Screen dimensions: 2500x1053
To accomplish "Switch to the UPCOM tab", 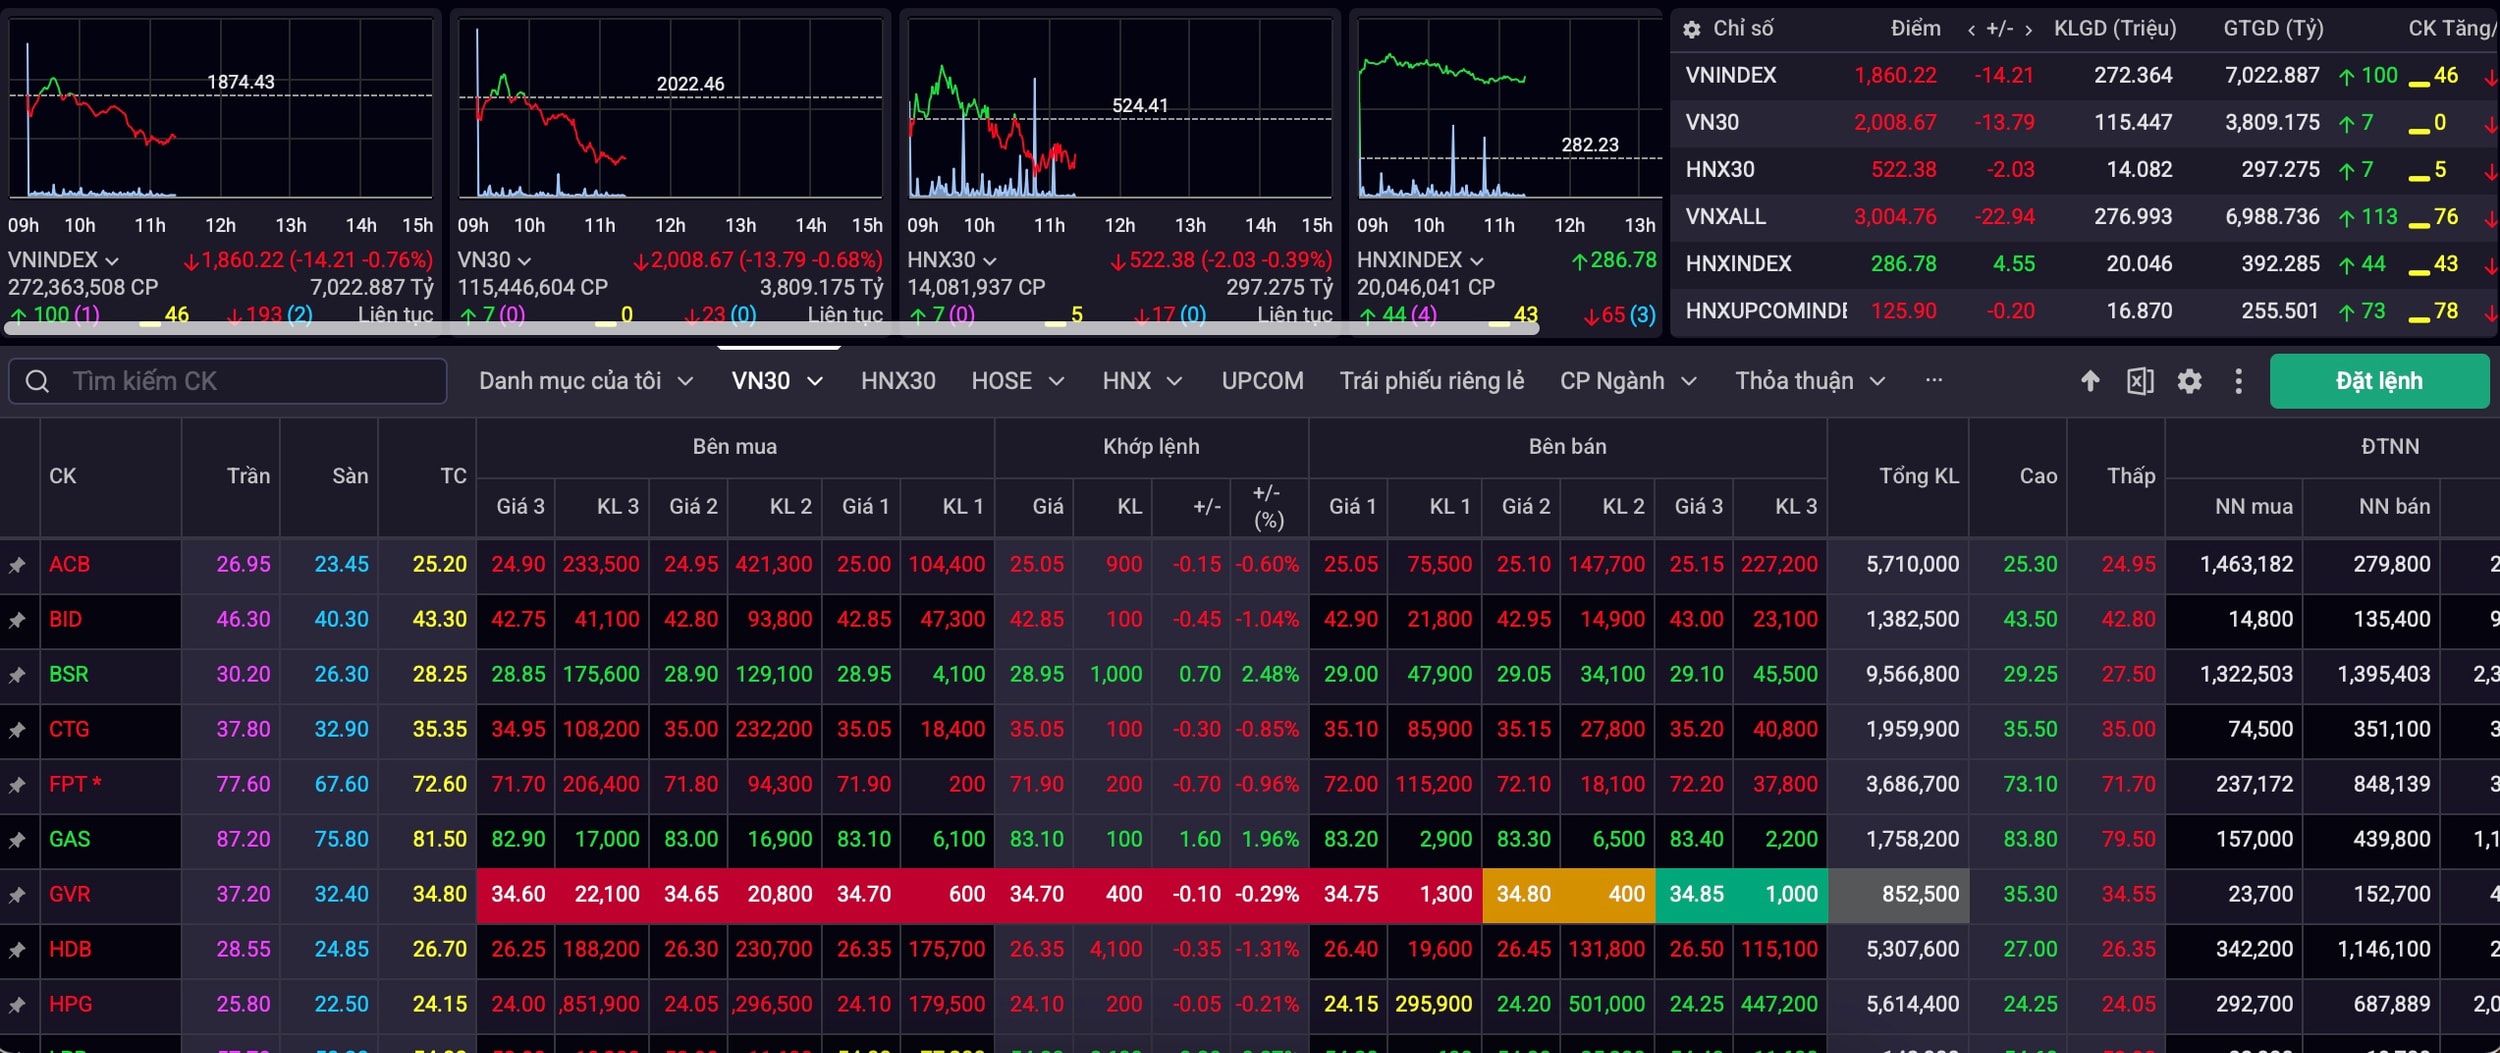I will pyautogui.click(x=1263, y=381).
